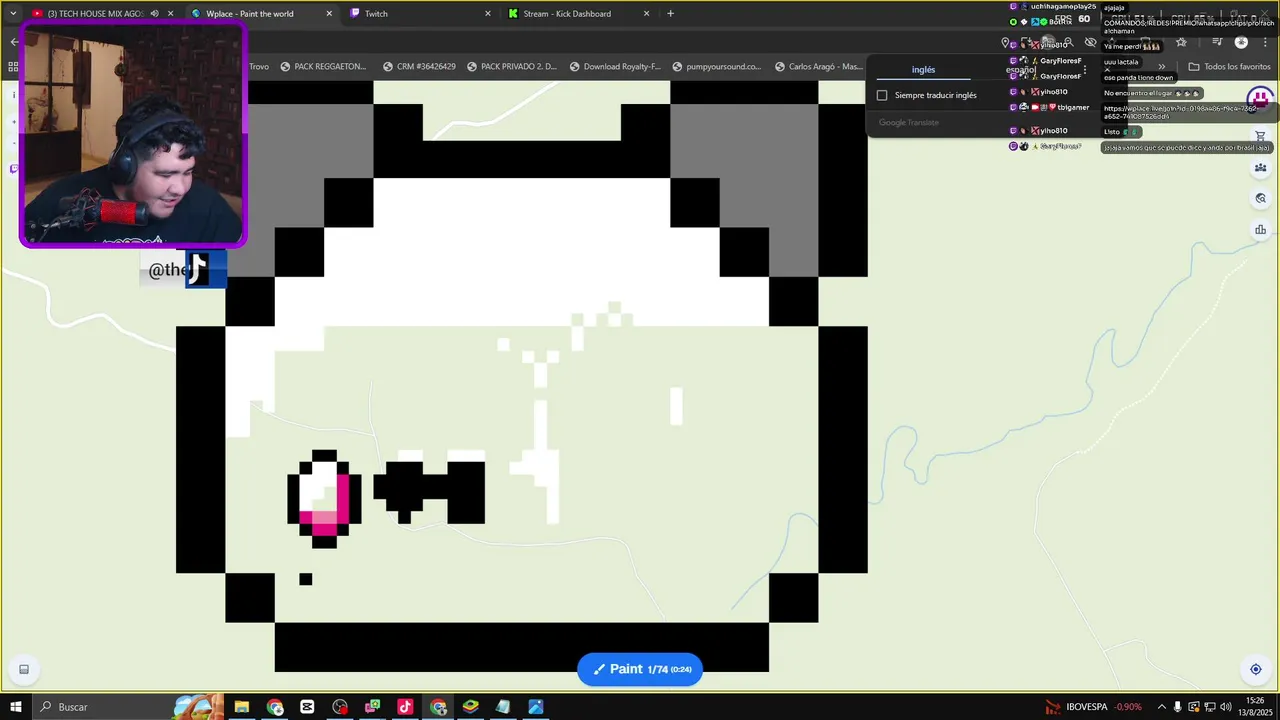Image resolution: width=1280 pixels, height=720 pixels.
Task: Mute the audio-playing TECH HOUSE tab
Action: point(154,14)
